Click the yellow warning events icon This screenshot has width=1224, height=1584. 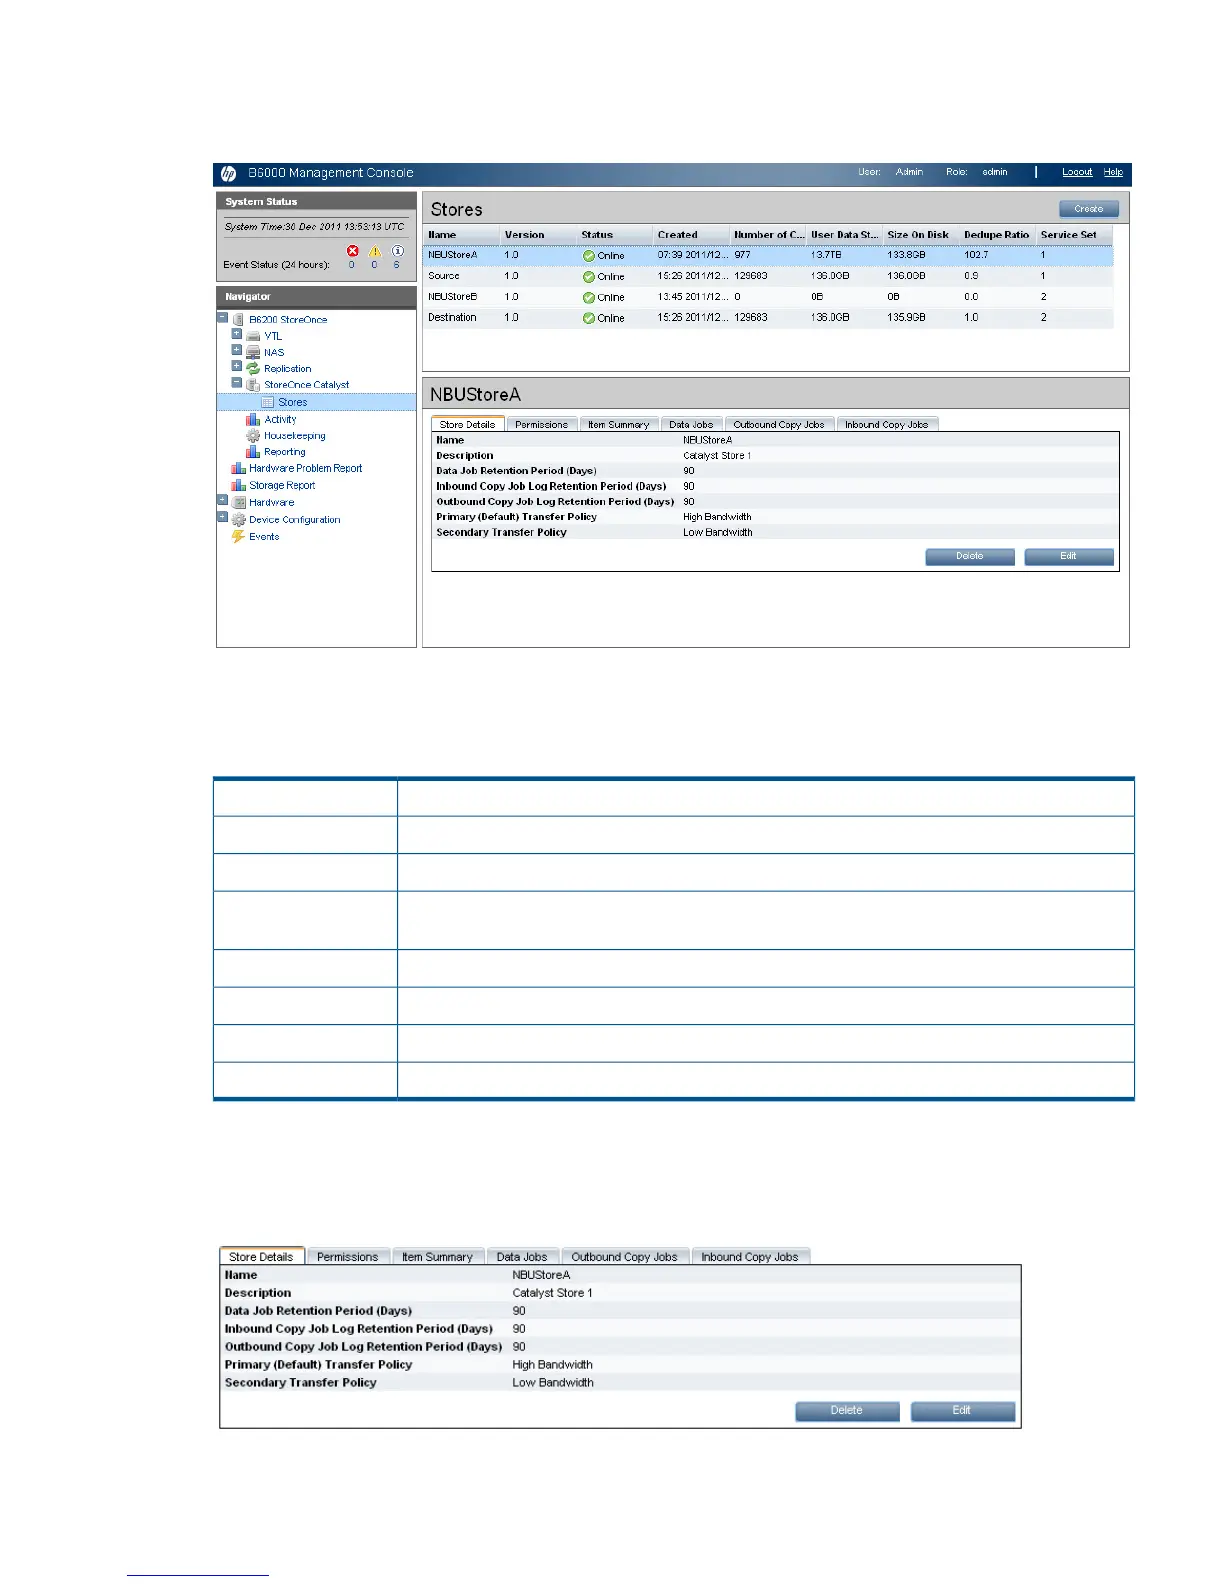click(x=375, y=251)
